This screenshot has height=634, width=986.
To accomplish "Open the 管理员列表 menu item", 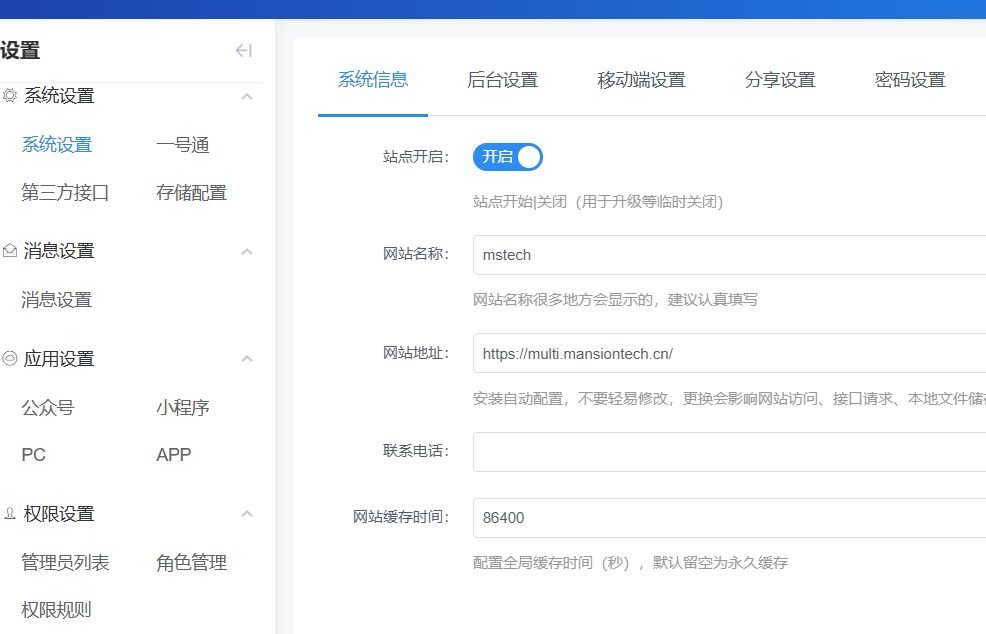I will pyautogui.click(x=65, y=562).
